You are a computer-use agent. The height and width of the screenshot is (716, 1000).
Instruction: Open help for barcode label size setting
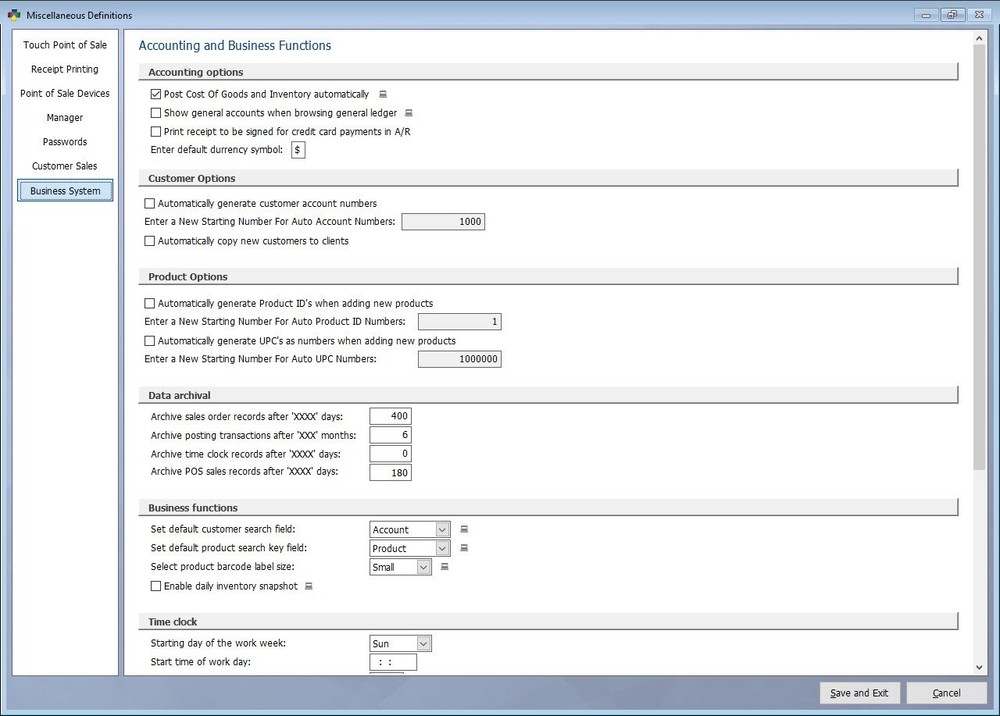(444, 566)
